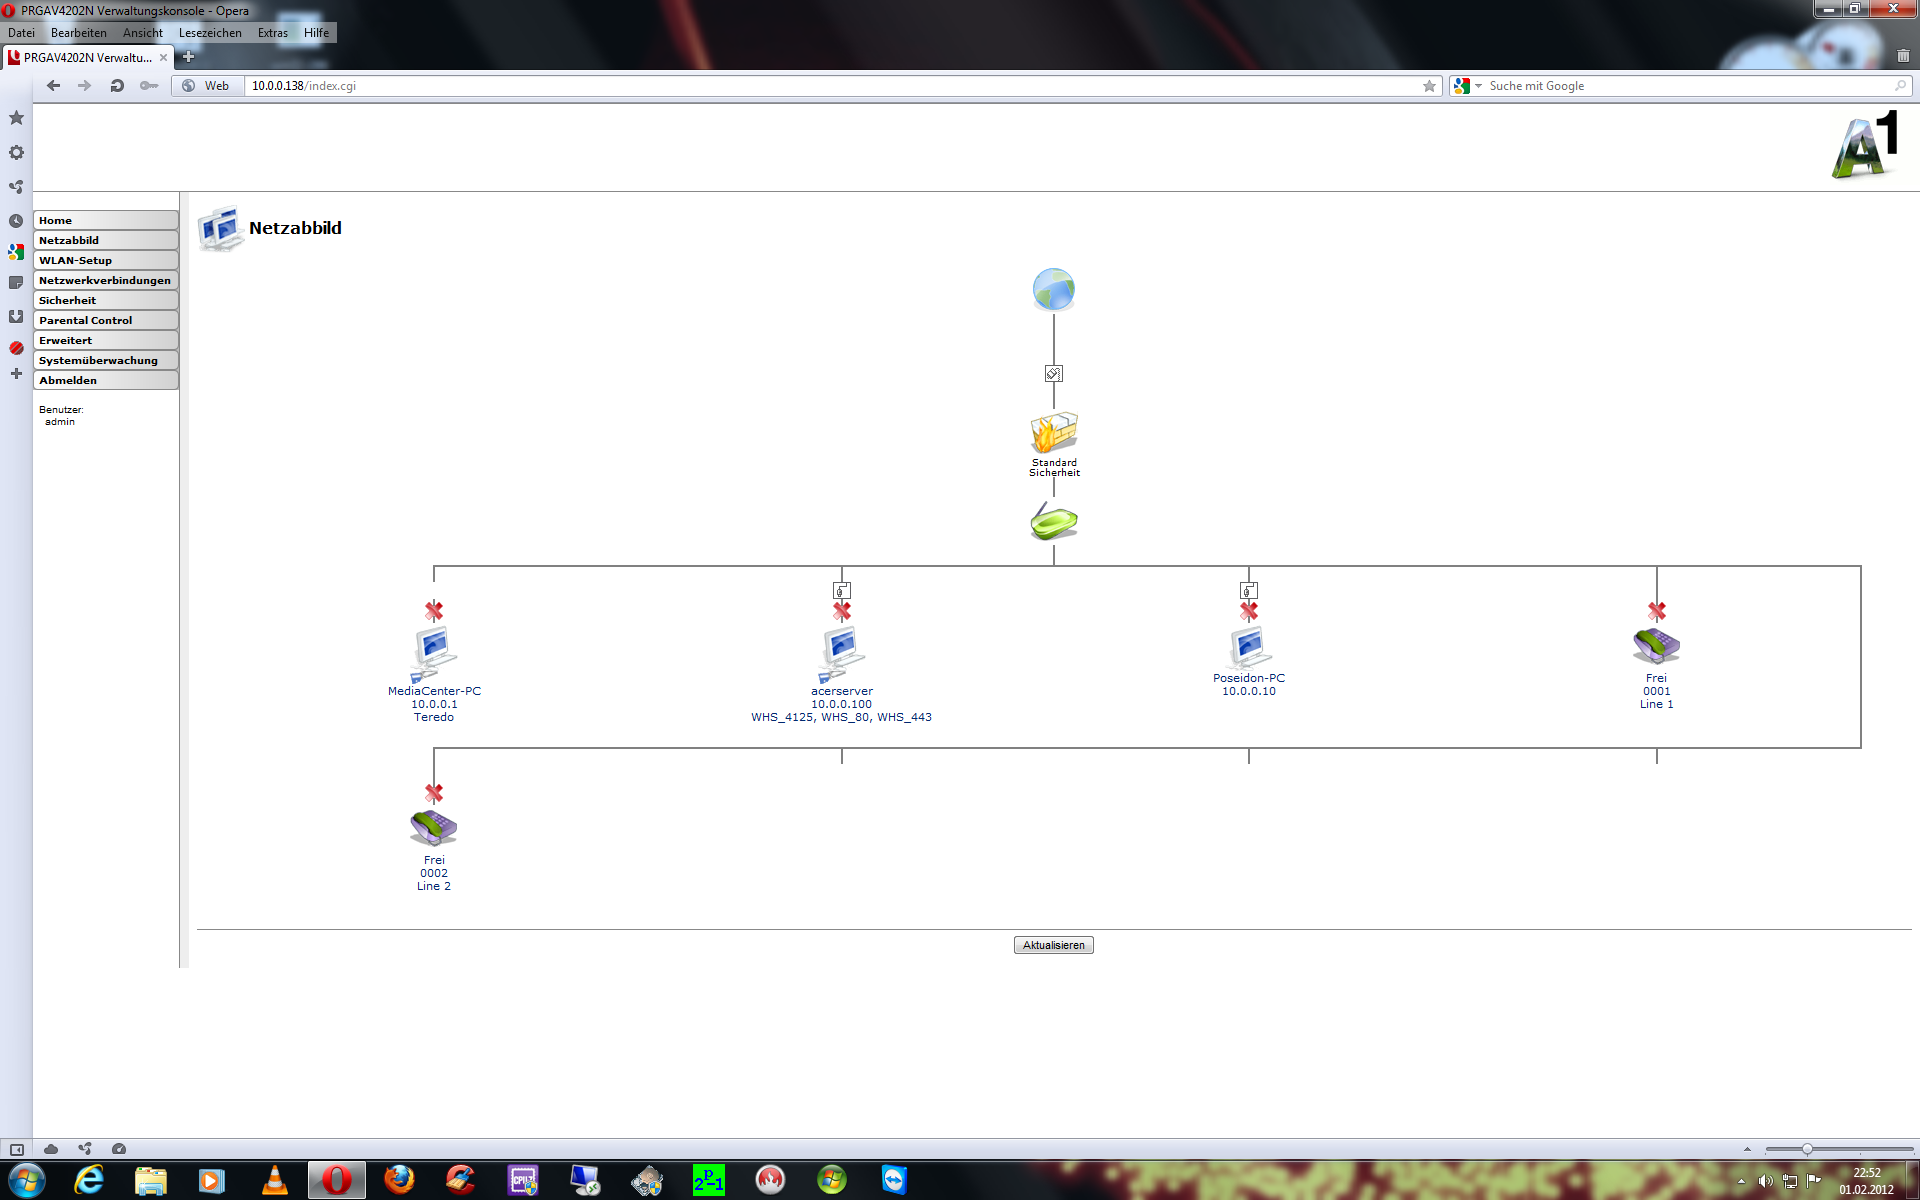Open the Hilfe menu
The height and width of the screenshot is (1200, 1920).
tap(317, 33)
